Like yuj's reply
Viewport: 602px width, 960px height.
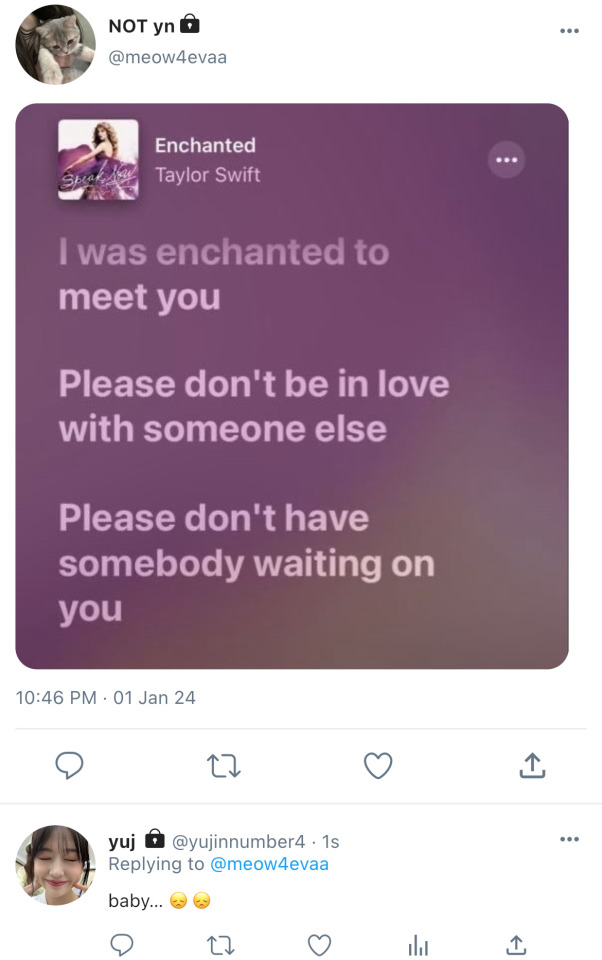319,944
